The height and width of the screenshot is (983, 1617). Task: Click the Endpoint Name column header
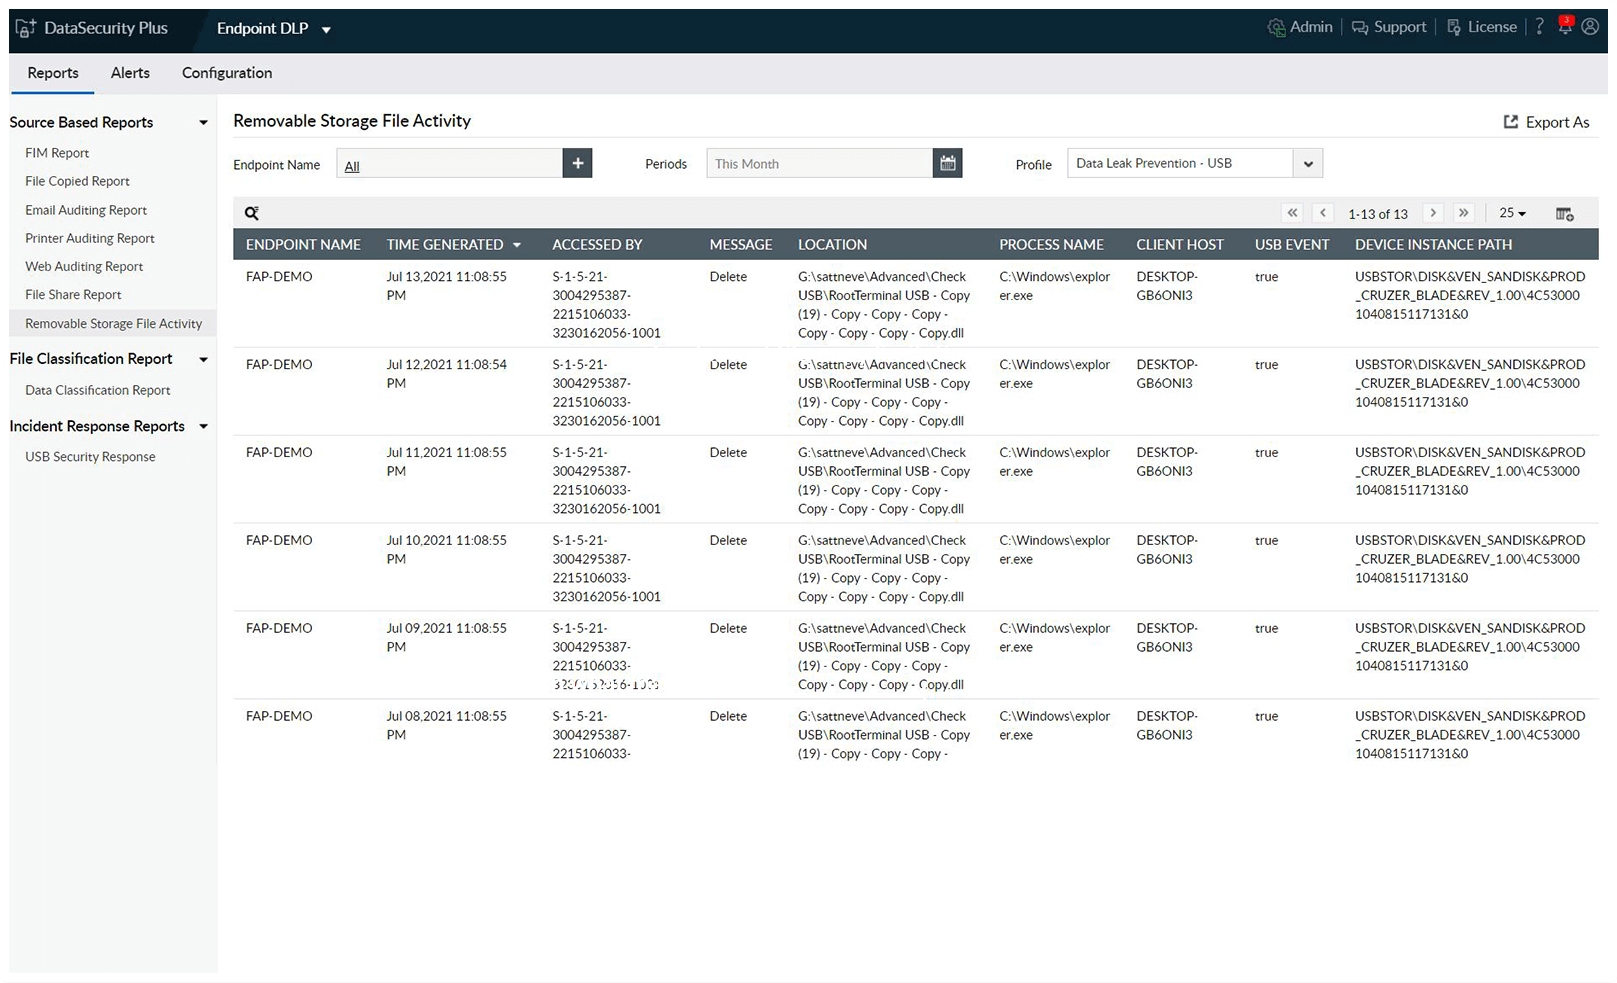coord(303,244)
